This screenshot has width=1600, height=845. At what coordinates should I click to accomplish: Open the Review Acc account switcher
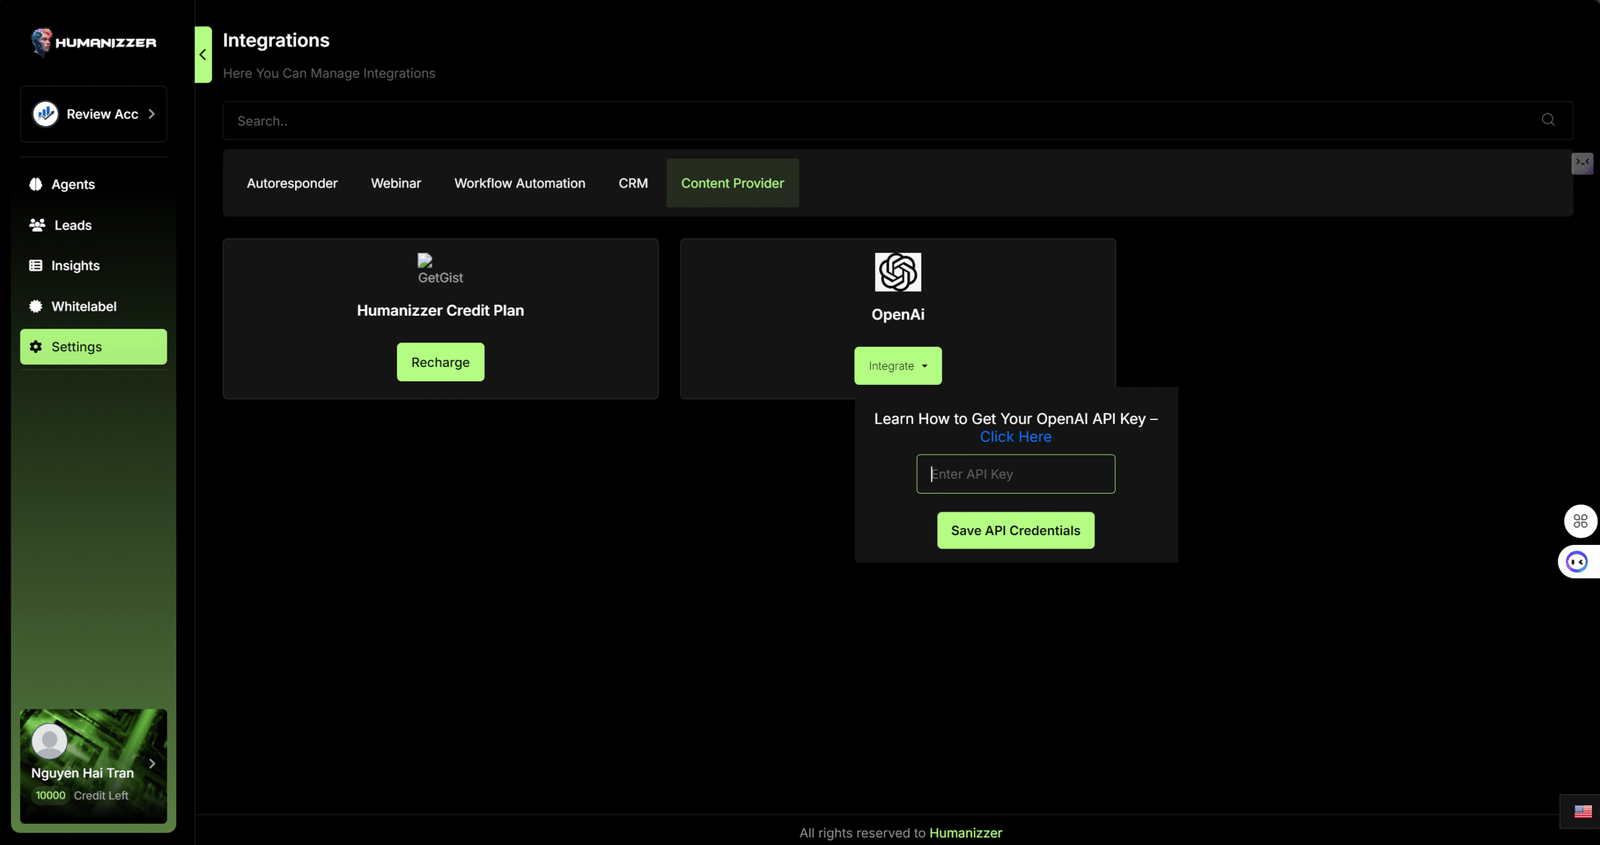click(x=93, y=114)
